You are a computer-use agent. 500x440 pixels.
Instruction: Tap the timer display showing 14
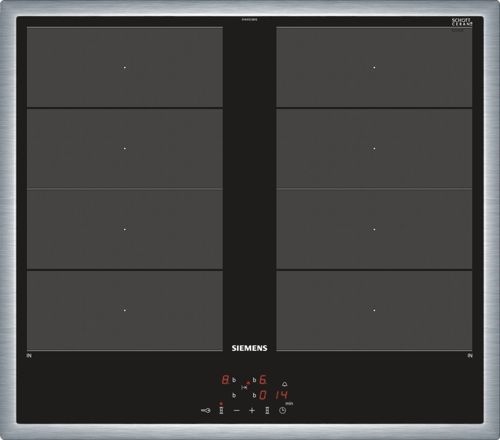tap(281, 395)
